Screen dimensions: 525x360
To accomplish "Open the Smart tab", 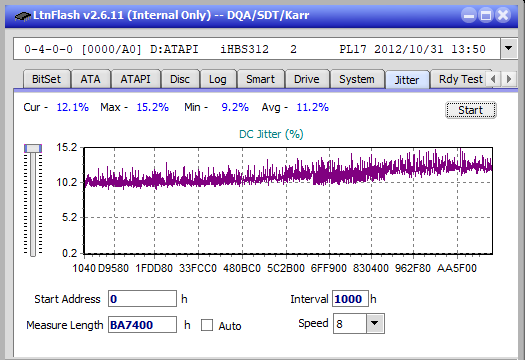I will [x=260, y=79].
